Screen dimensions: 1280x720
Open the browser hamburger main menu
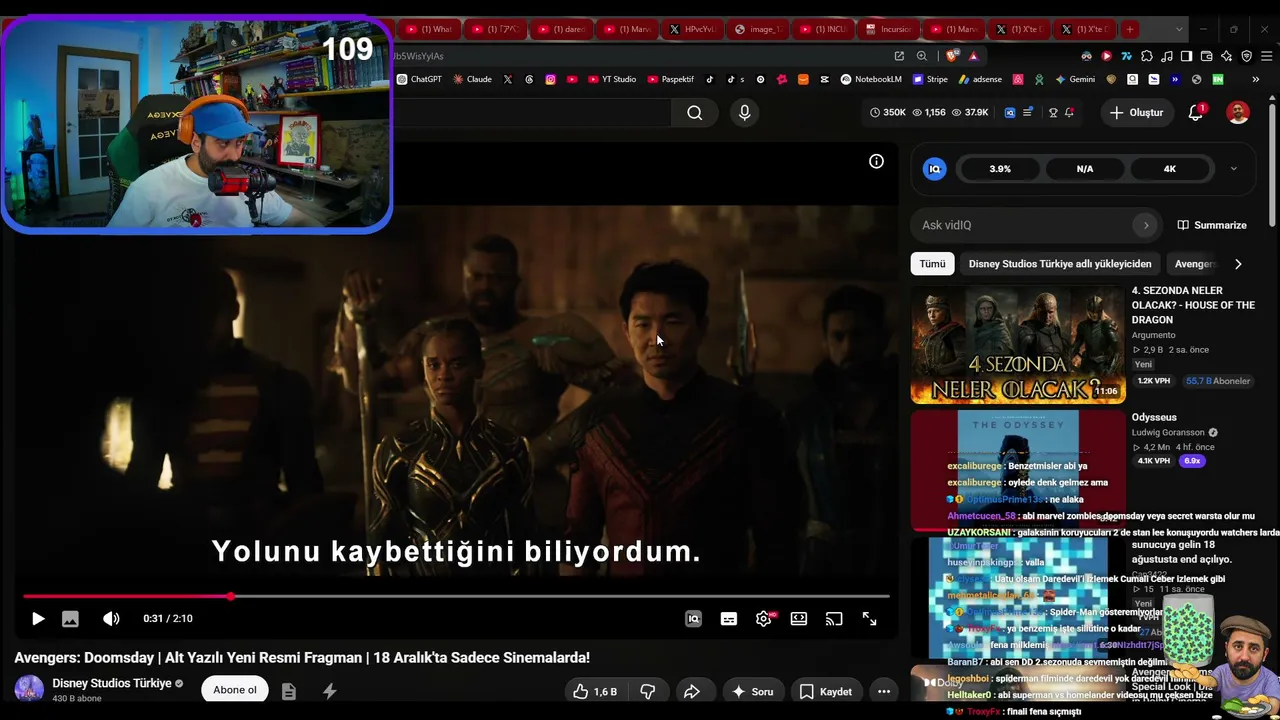point(1266,56)
